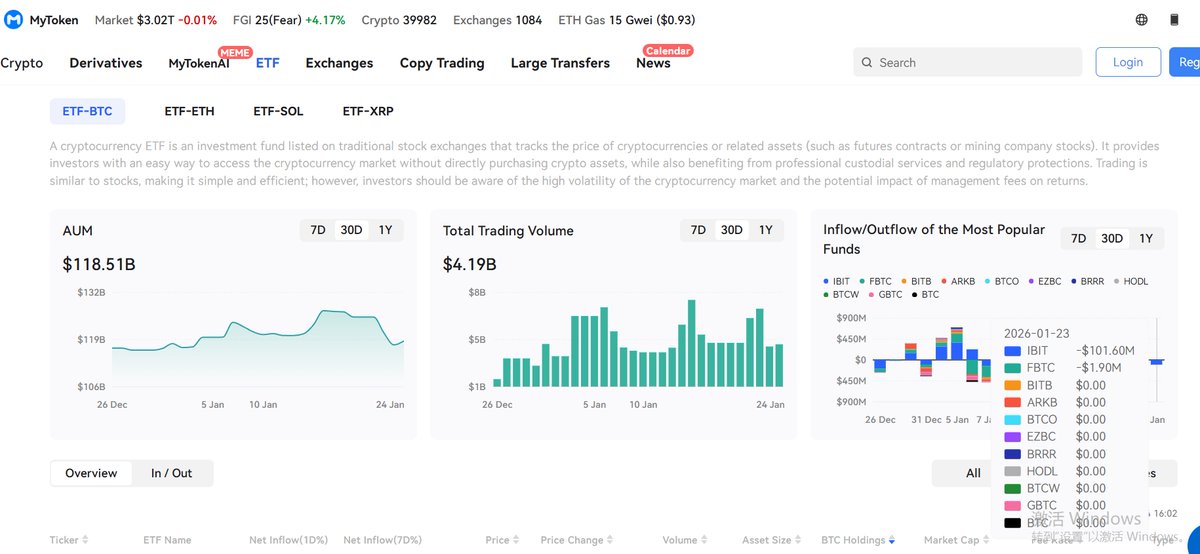The image size is (1200, 554).
Task: Focus the Search input field
Action: (x=968, y=62)
